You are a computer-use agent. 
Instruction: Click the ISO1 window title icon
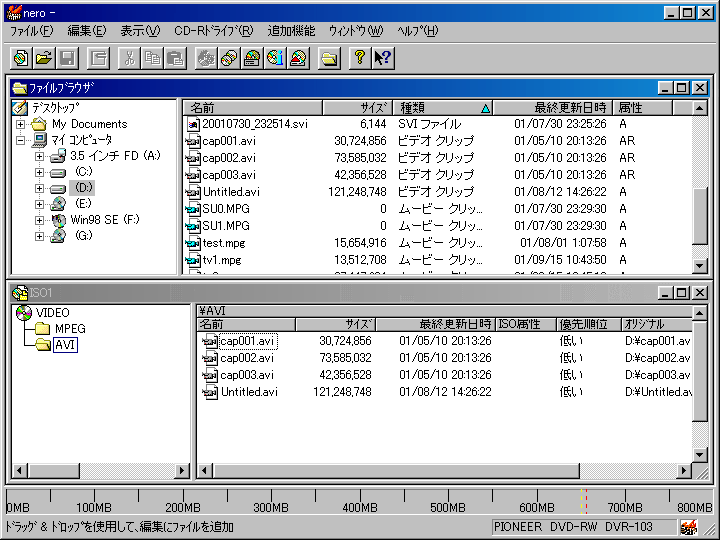(x=20, y=292)
